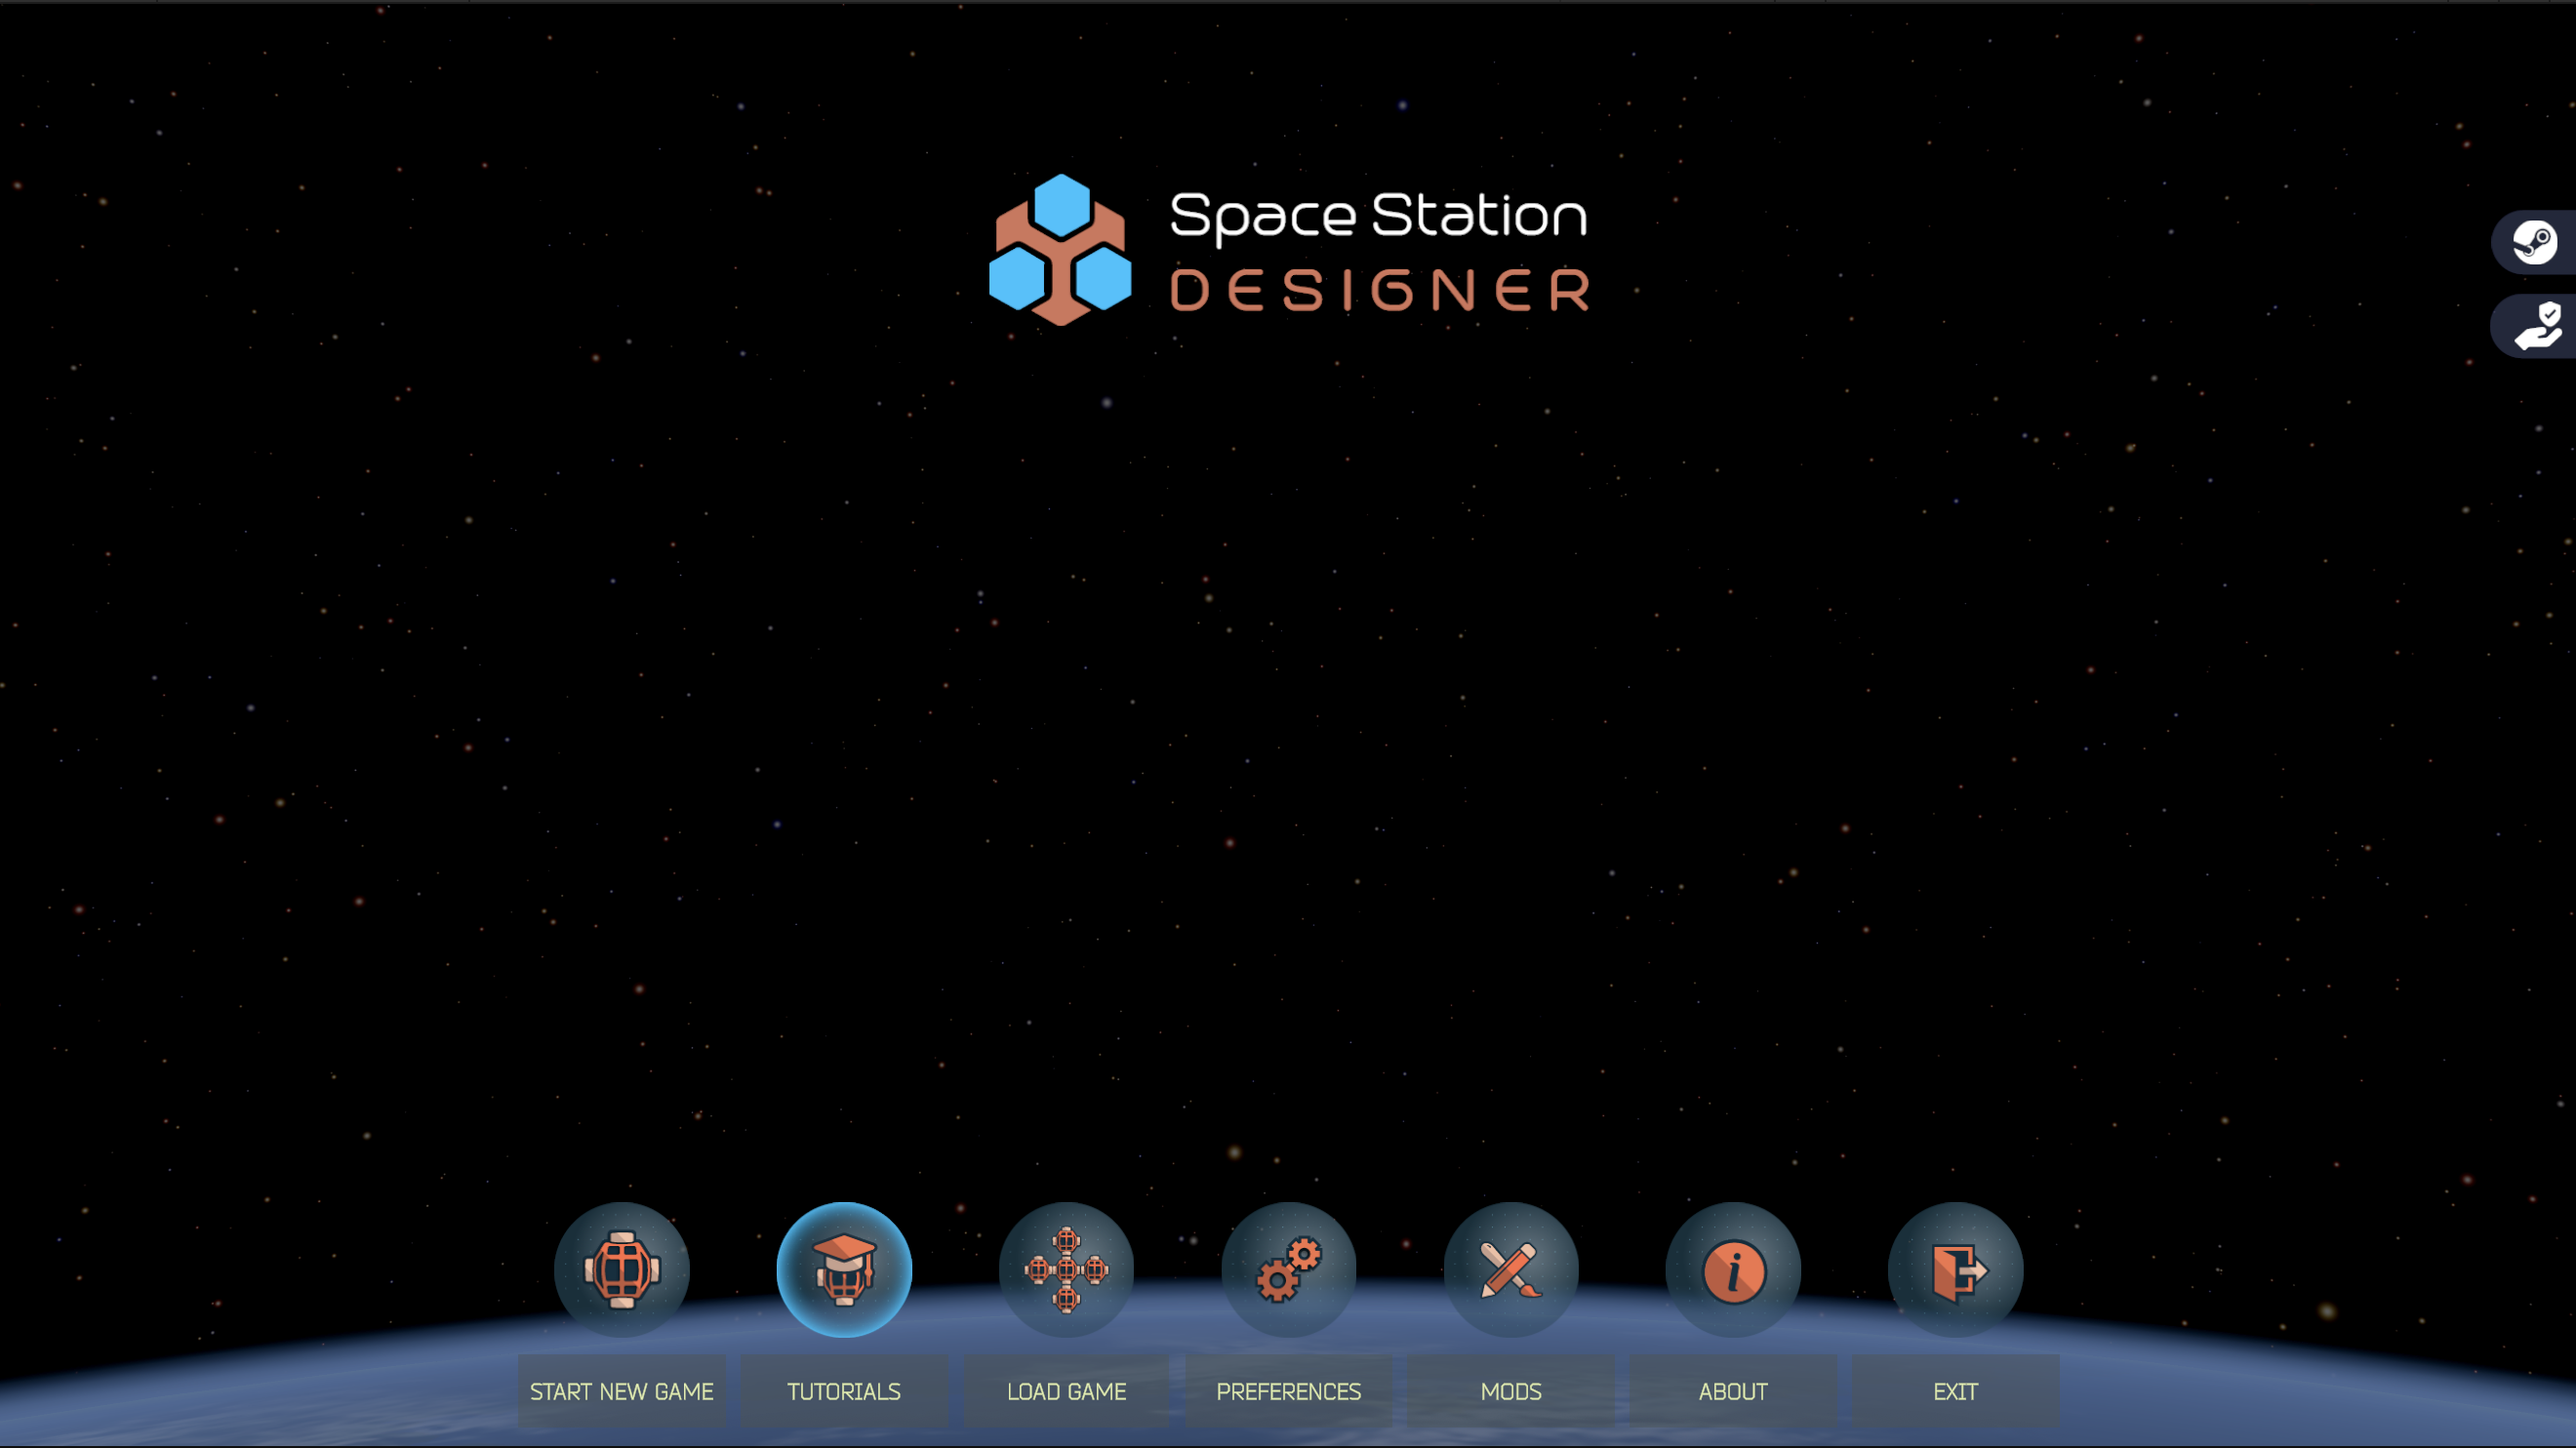Screen dimensions: 2576x1448
Task: Open the graduation cap Tutorials icon
Action: pos(844,1270)
